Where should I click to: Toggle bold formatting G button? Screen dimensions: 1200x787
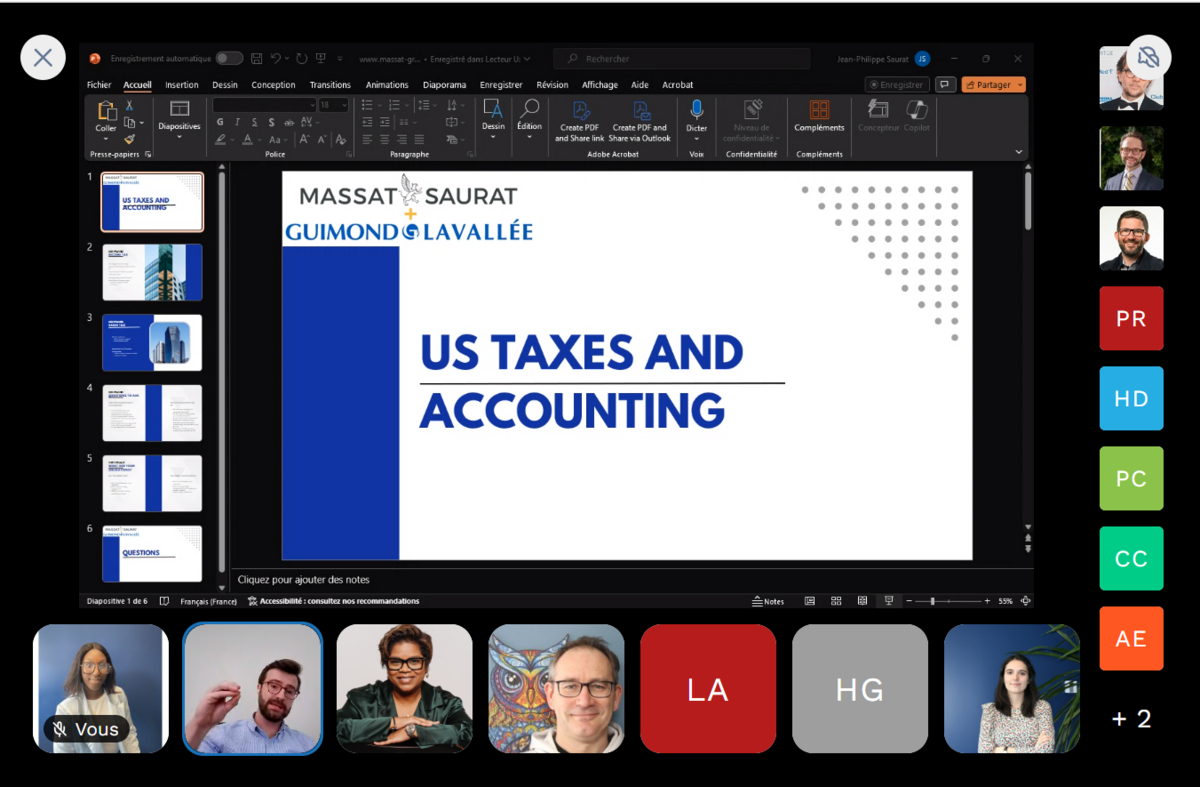(220, 122)
